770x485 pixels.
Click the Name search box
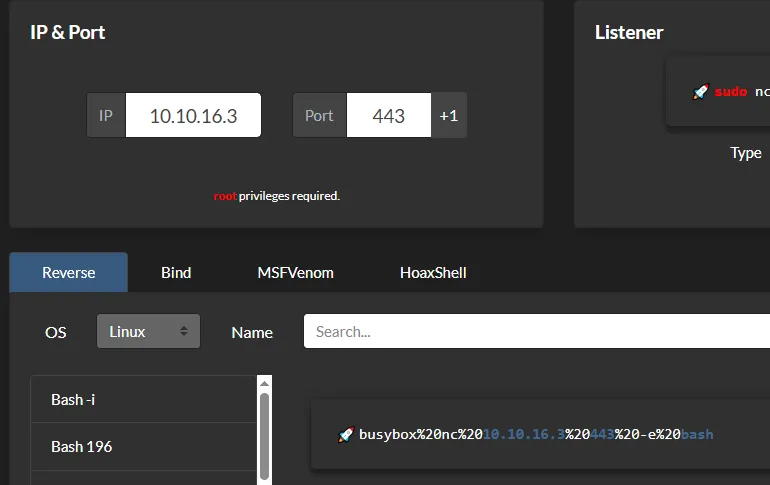pos(536,331)
